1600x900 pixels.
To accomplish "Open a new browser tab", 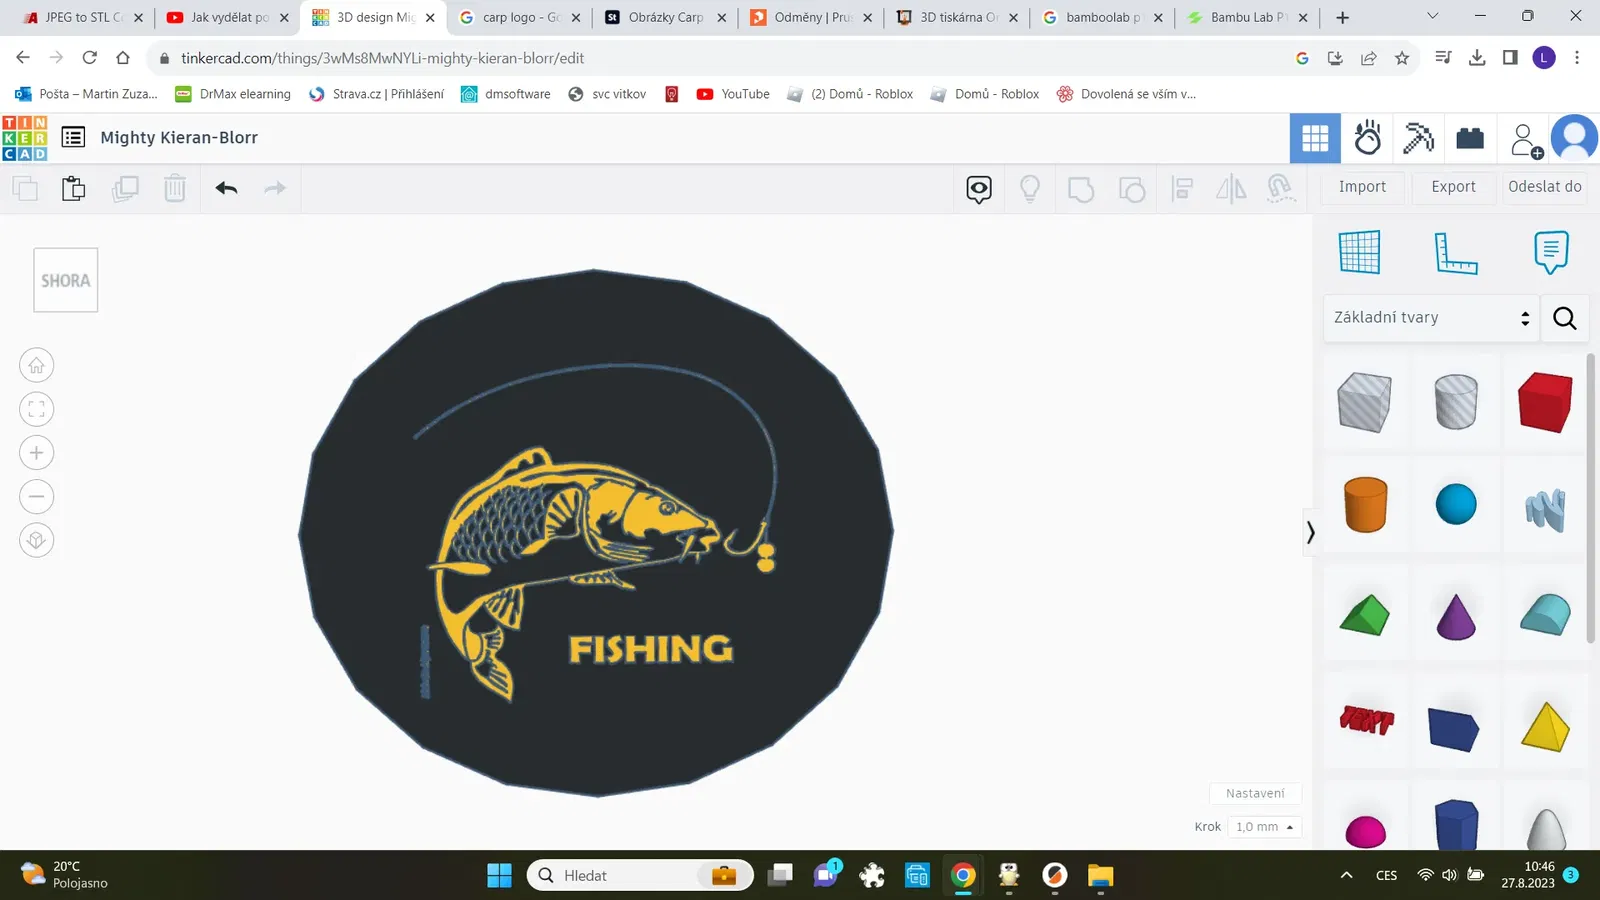I will pyautogui.click(x=1342, y=17).
